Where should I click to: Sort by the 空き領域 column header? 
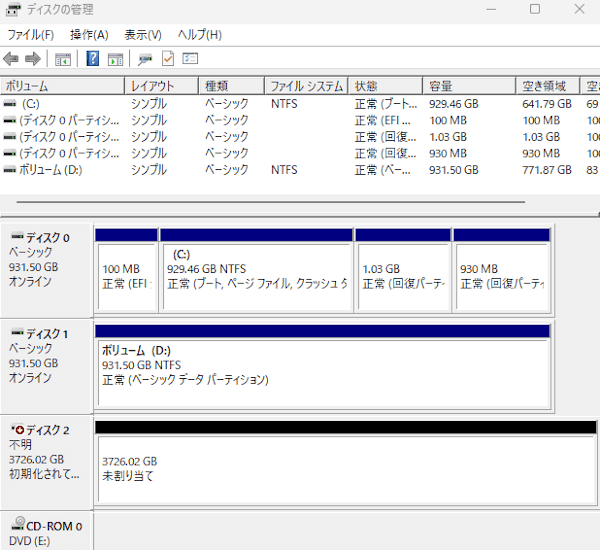pos(548,86)
